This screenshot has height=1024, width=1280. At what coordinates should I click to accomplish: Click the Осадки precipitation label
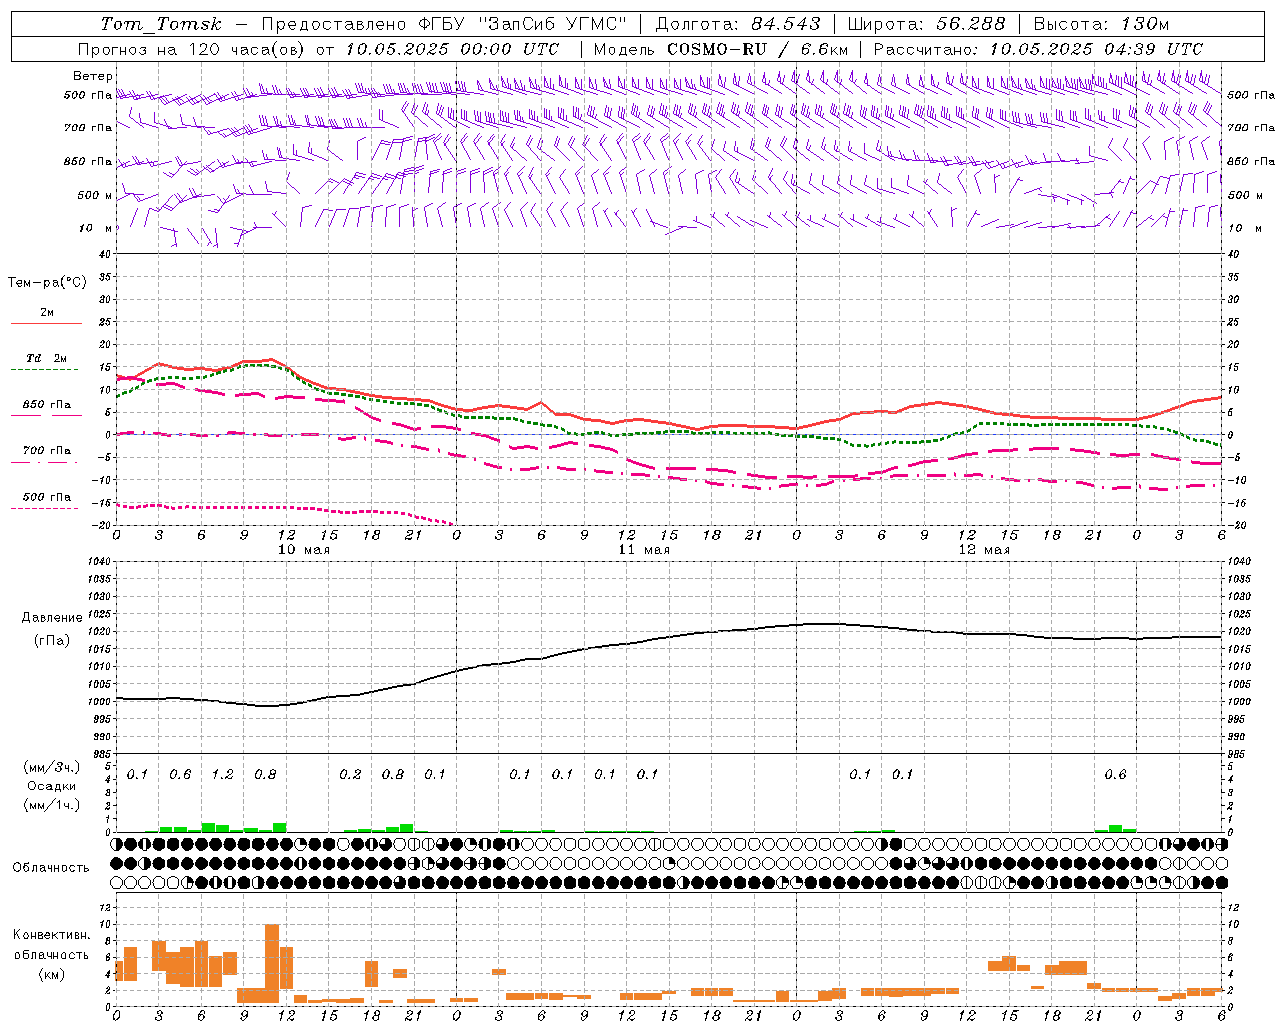(52, 786)
